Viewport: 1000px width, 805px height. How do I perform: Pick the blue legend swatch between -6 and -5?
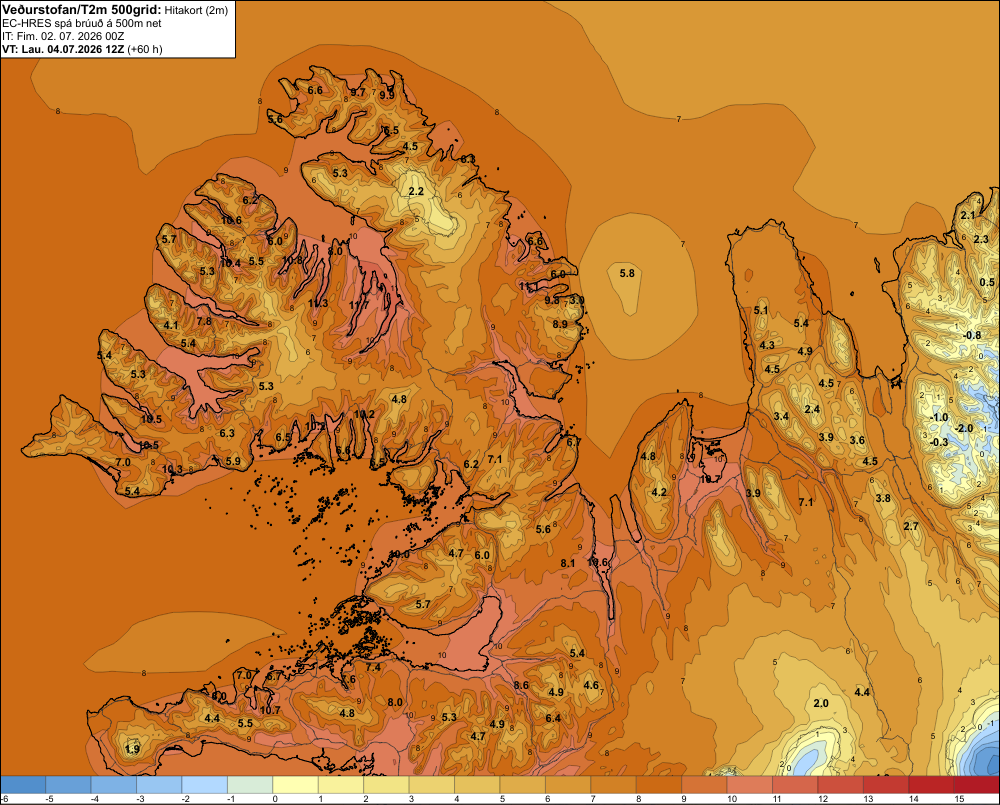pyautogui.click(x=23, y=785)
